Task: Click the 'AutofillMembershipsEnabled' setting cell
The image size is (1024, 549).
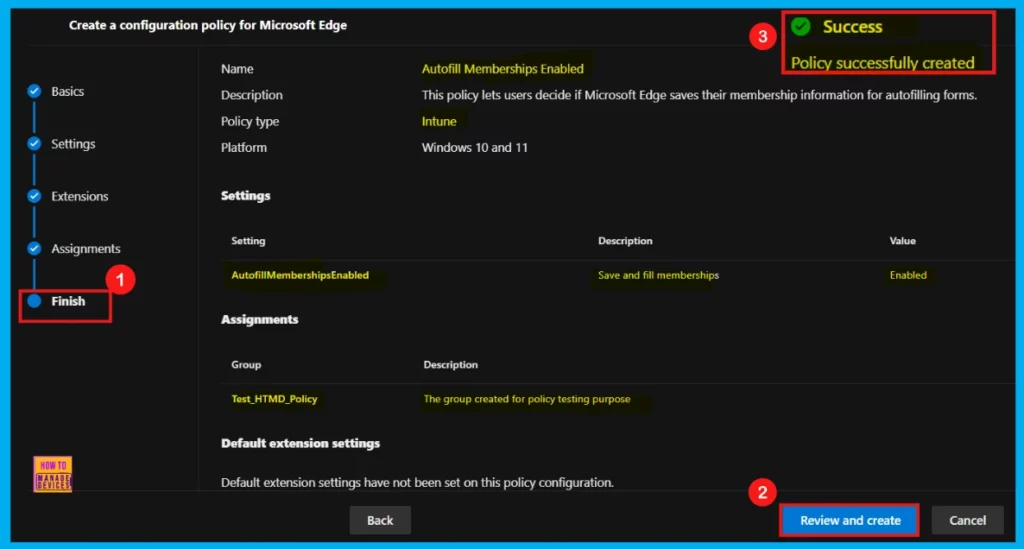Action: point(300,275)
